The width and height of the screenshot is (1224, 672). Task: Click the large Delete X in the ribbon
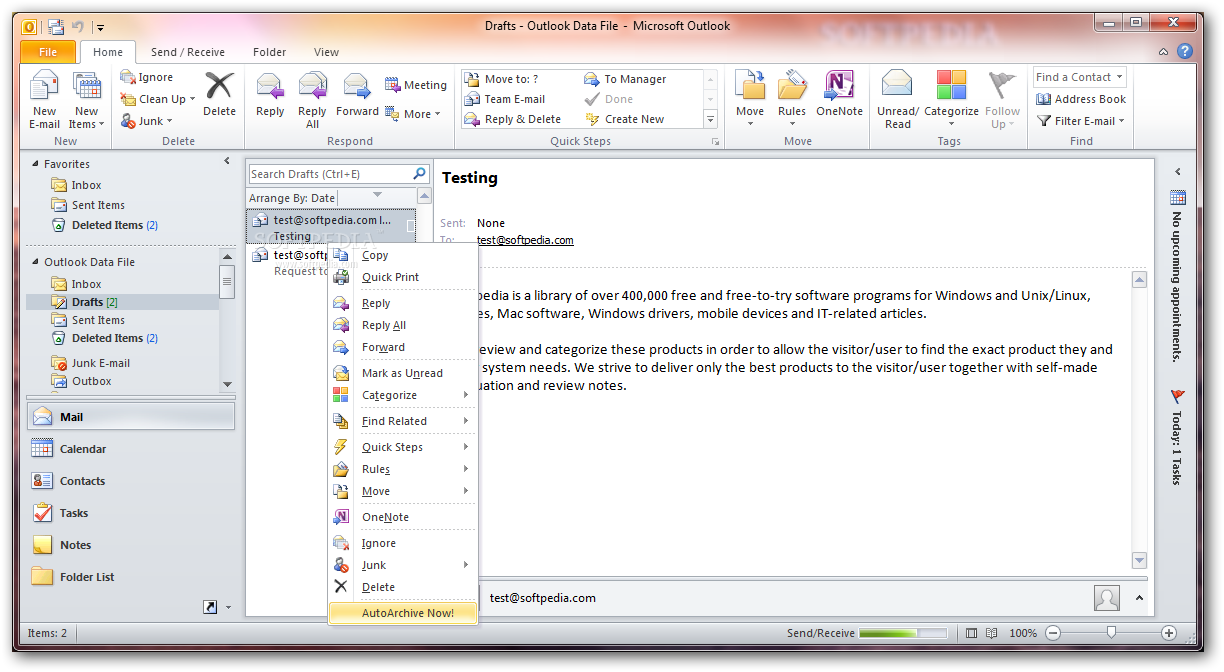tap(219, 96)
